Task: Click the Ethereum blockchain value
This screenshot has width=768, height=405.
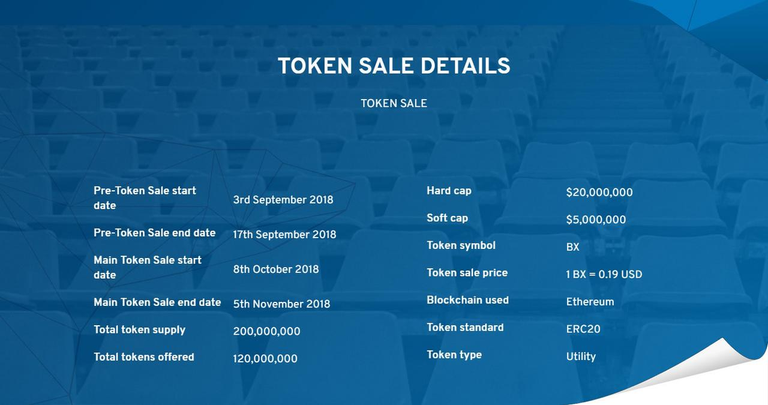Action: 590,302
